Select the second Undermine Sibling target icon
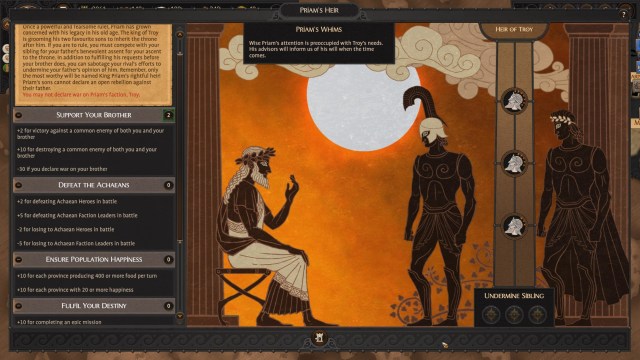640x360 pixels. pos(514,315)
